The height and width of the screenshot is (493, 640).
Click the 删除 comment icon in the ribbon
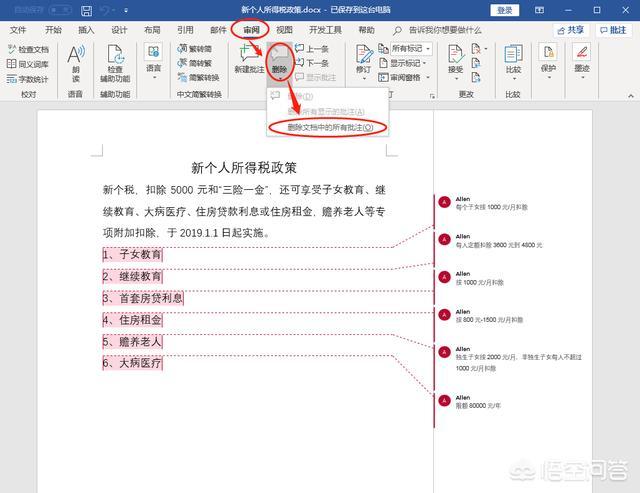pyautogui.click(x=280, y=58)
